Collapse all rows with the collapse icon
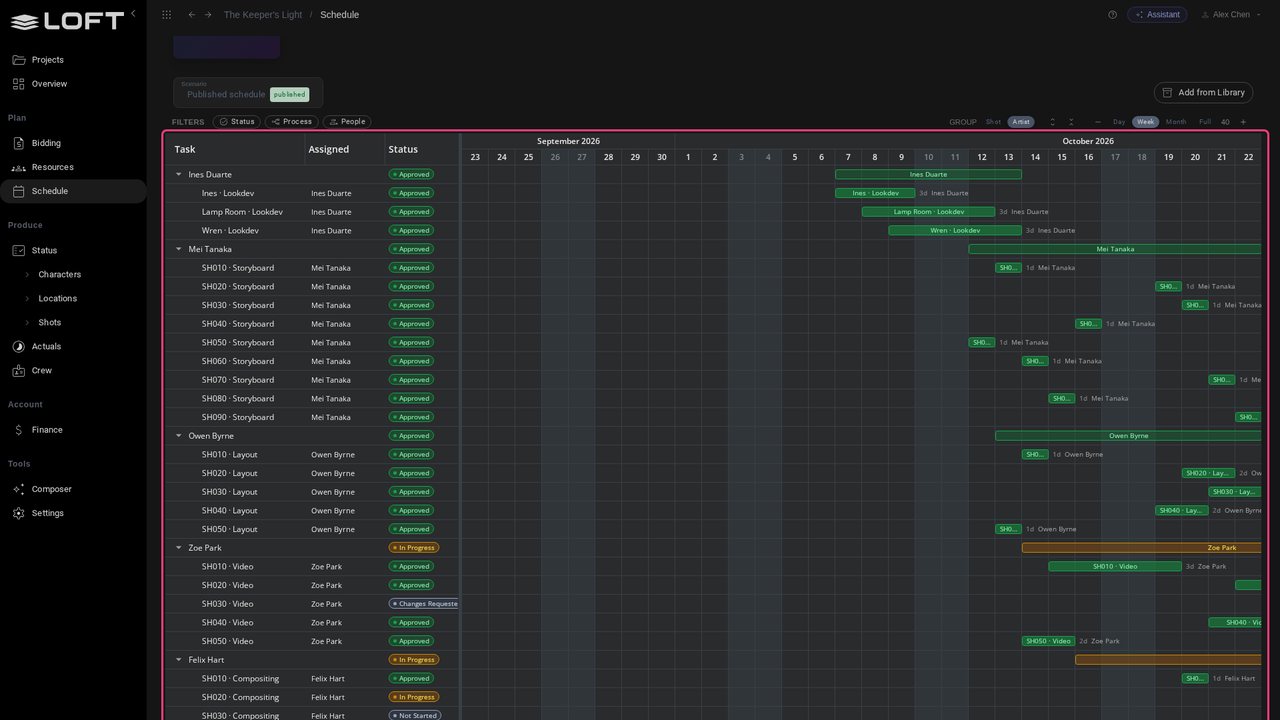This screenshot has height=720, width=1280. pyautogui.click(x=1071, y=122)
